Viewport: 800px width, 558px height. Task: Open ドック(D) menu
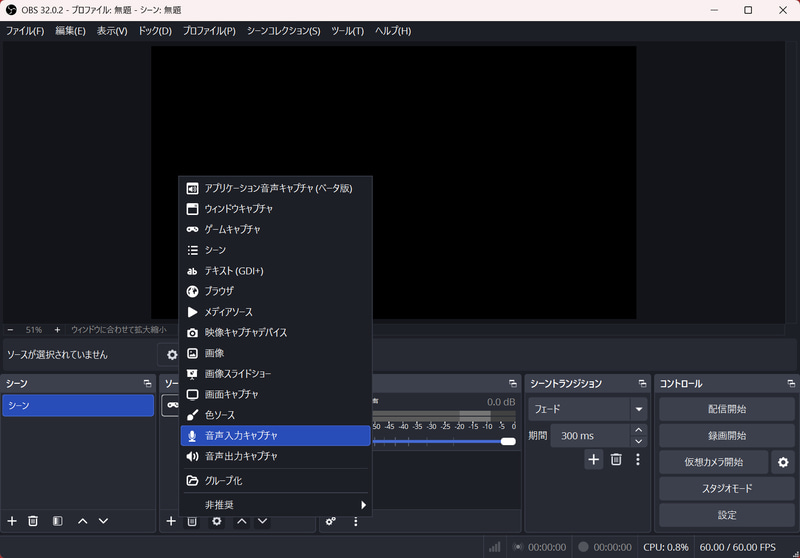pyautogui.click(x=155, y=31)
